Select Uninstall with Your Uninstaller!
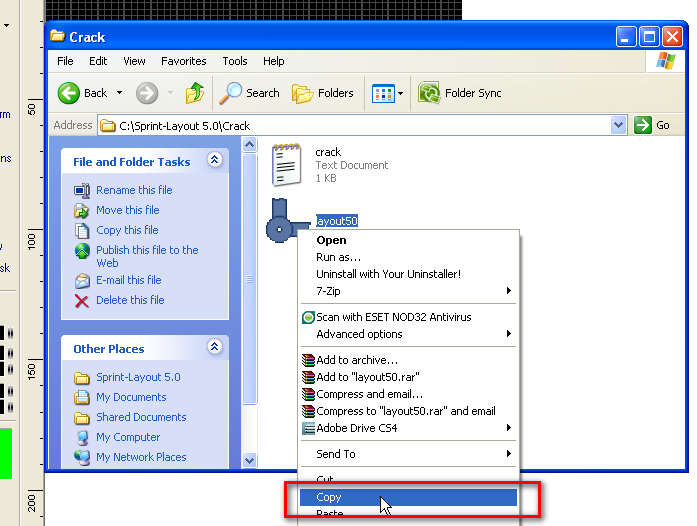This screenshot has width=697, height=526. [x=409, y=274]
